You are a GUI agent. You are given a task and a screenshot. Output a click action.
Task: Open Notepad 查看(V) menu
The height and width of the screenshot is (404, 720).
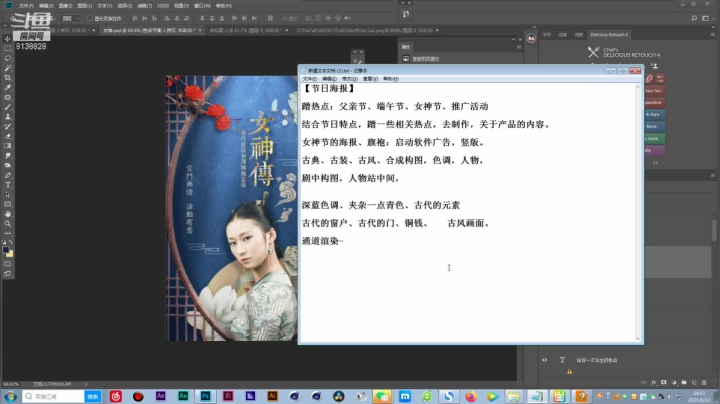(370, 79)
